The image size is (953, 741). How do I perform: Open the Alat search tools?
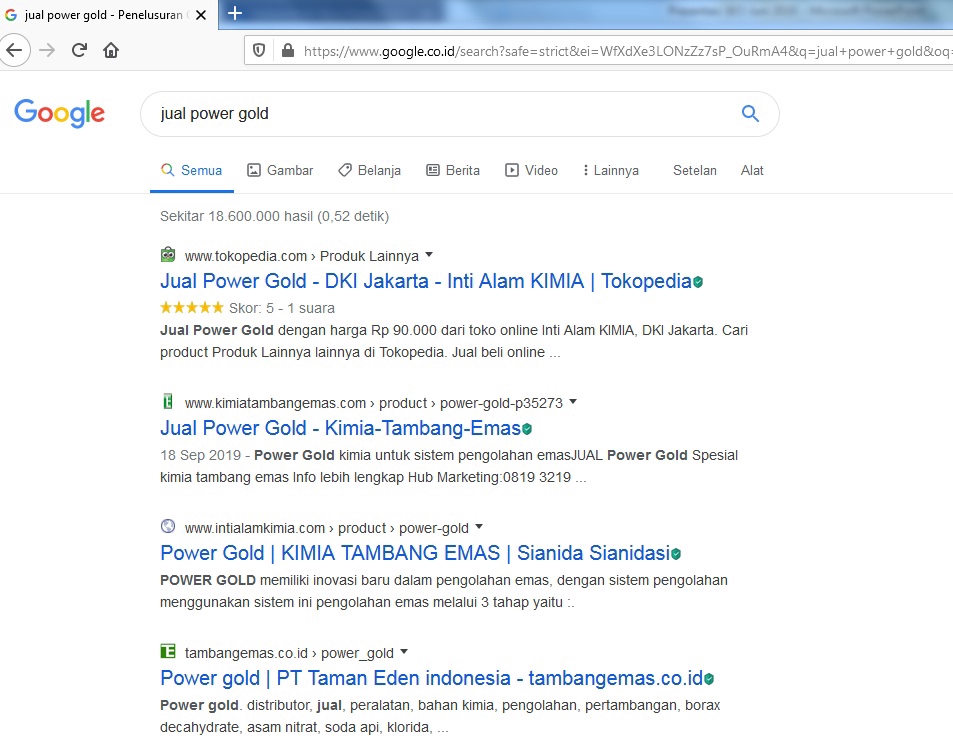click(x=752, y=170)
